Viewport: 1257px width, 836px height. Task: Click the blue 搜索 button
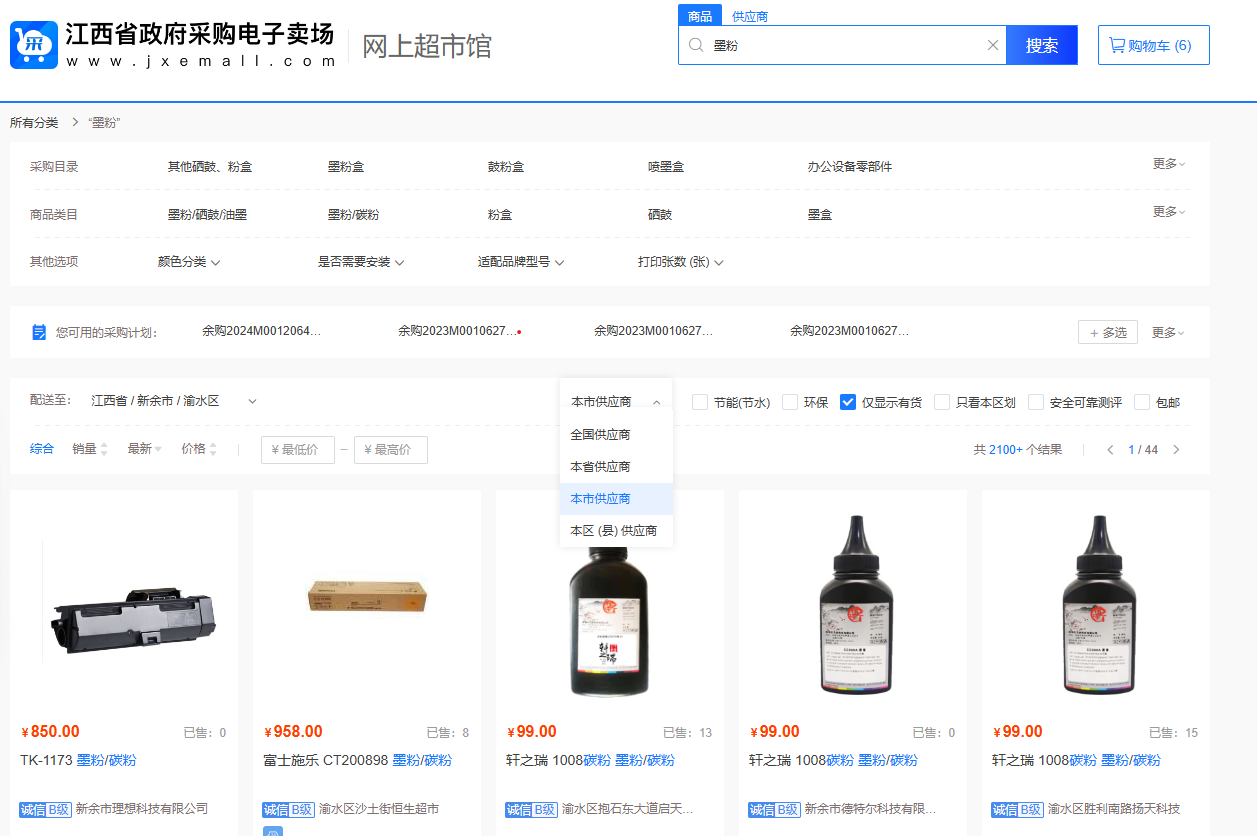tap(1042, 45)
